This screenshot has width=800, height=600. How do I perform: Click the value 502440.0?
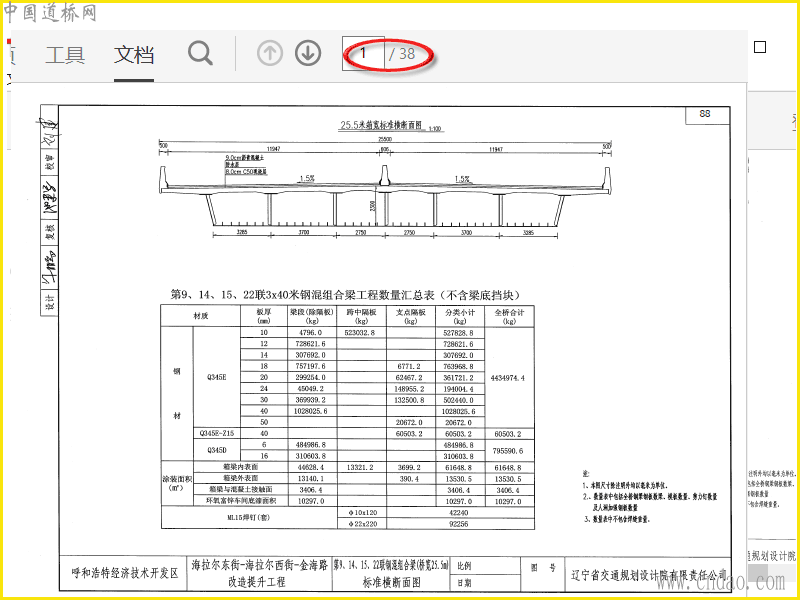(458, 400)
